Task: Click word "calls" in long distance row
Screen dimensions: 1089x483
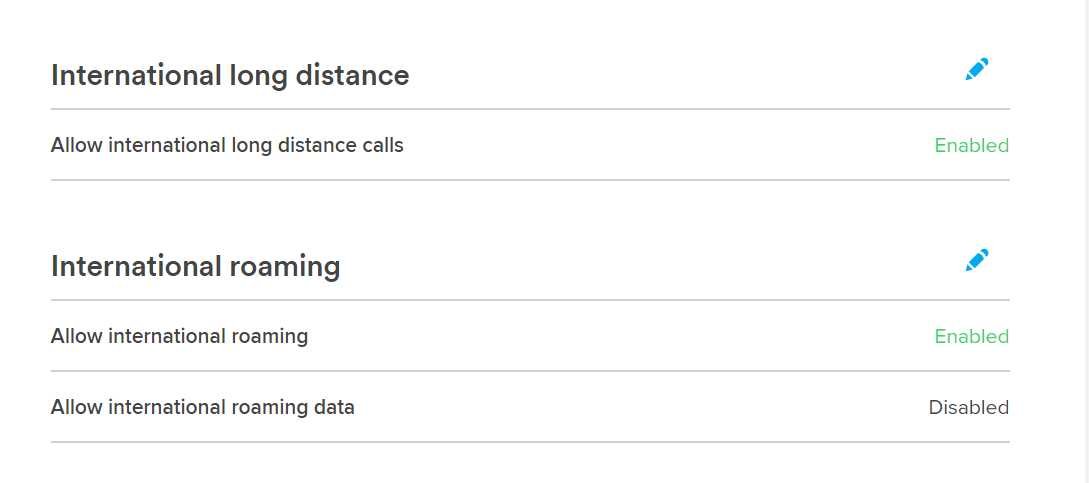Action: pyautogui.click(x=384, y=145)
